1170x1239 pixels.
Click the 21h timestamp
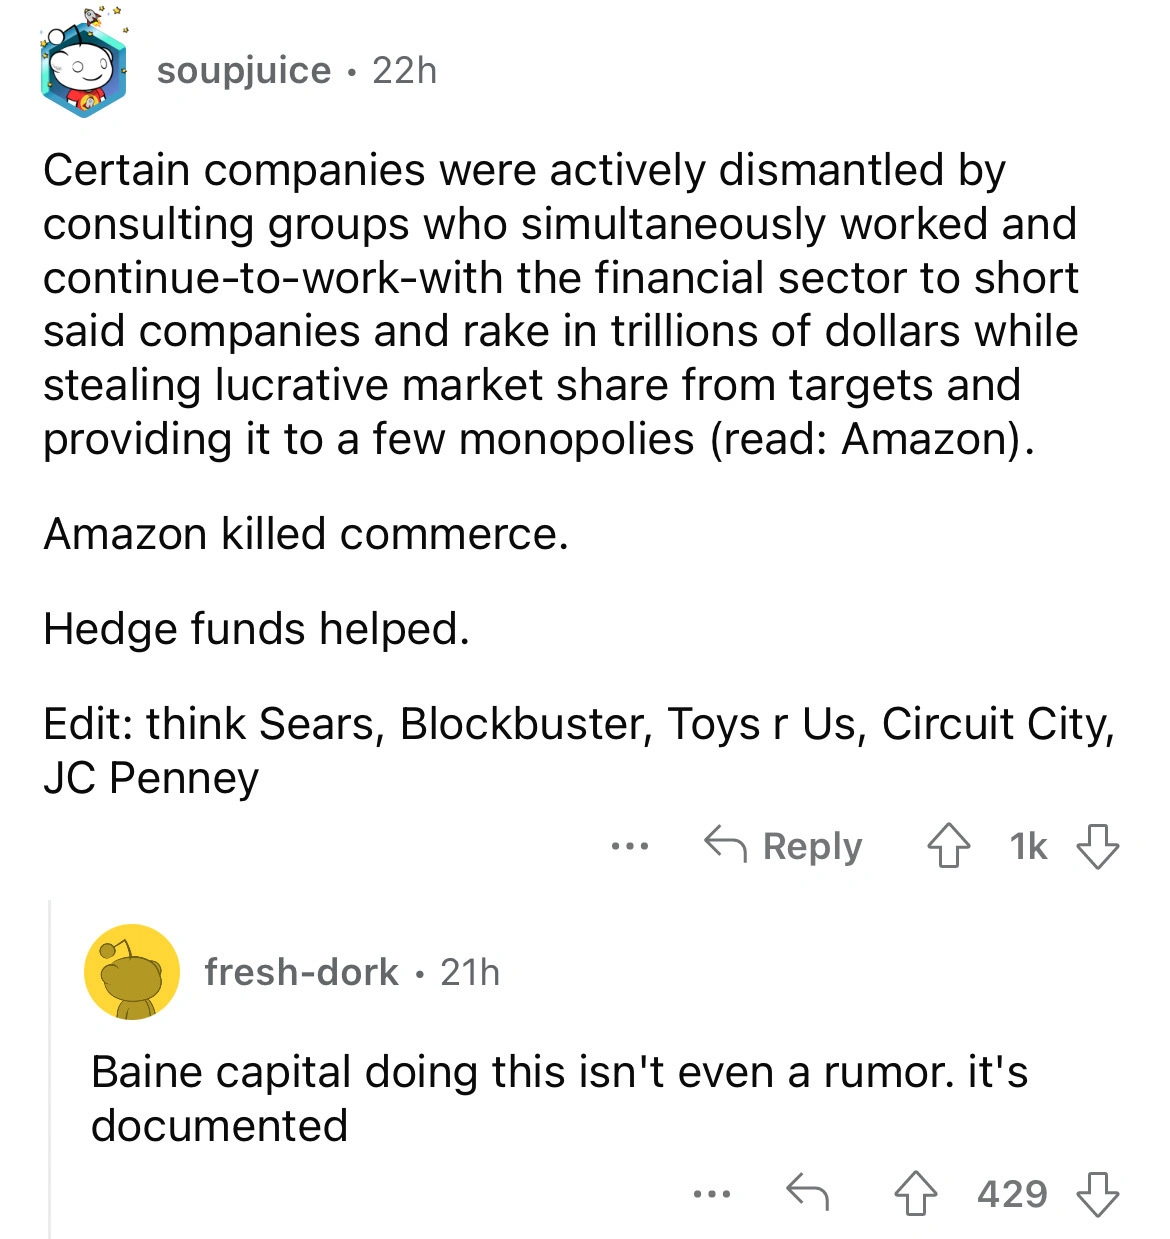pyautogui.click(x=470, y=972)
